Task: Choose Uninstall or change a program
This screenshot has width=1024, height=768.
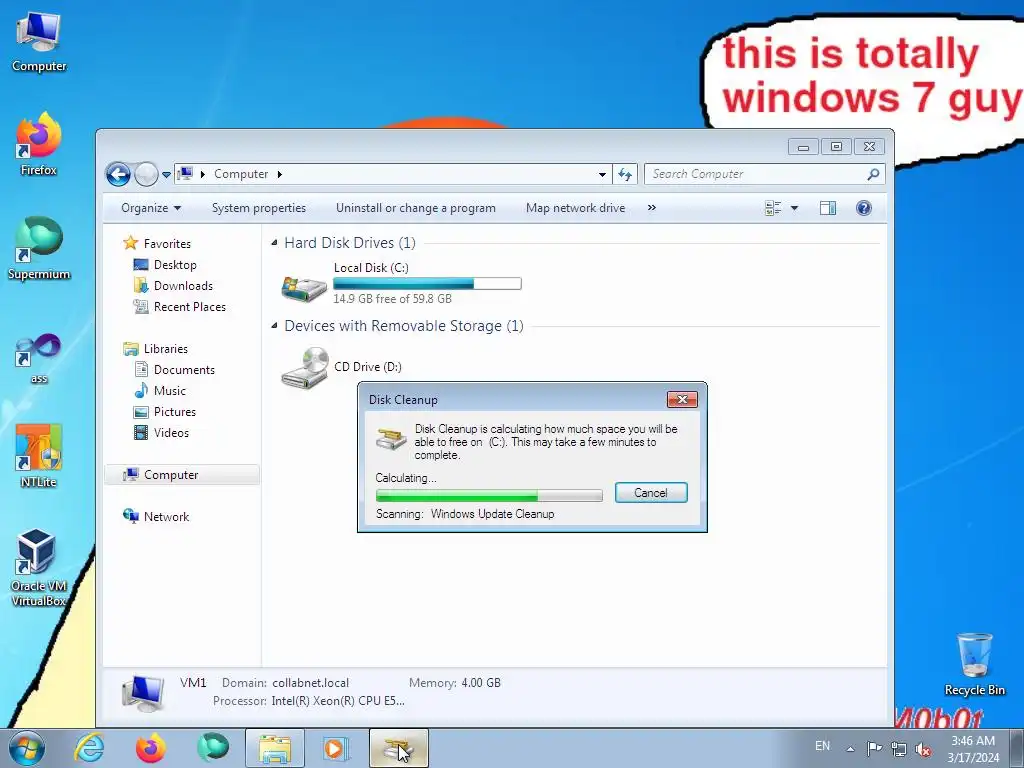Action: [415, 208]
